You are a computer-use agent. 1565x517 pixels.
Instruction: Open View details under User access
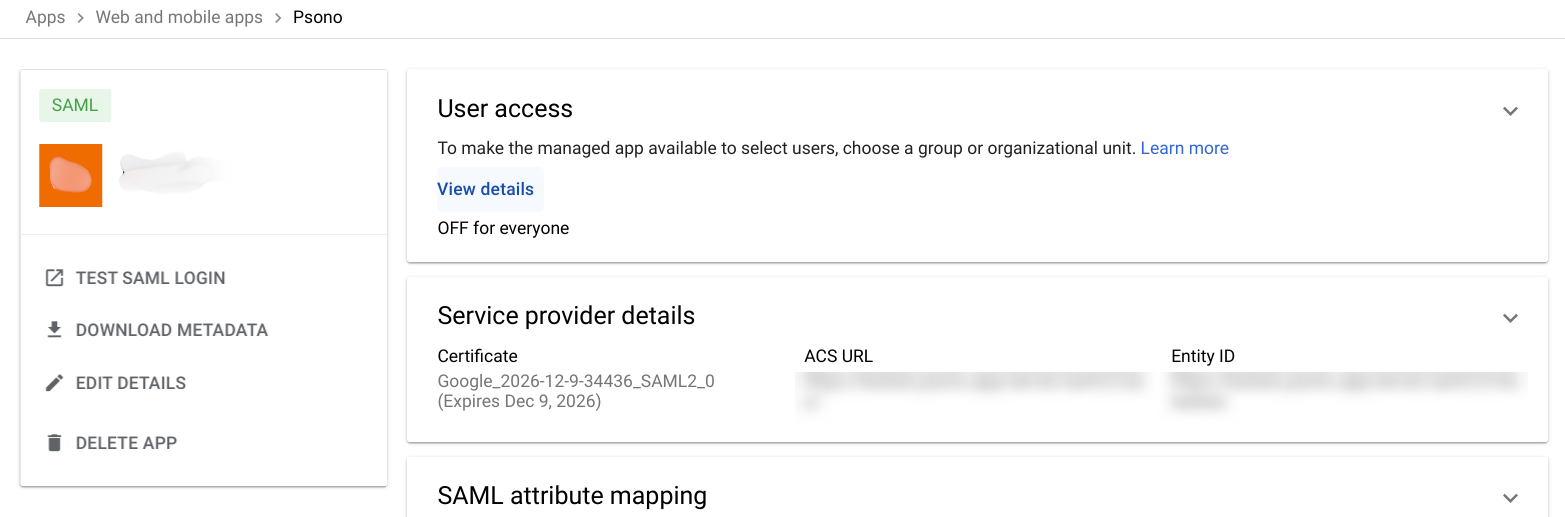coord(486,189)
